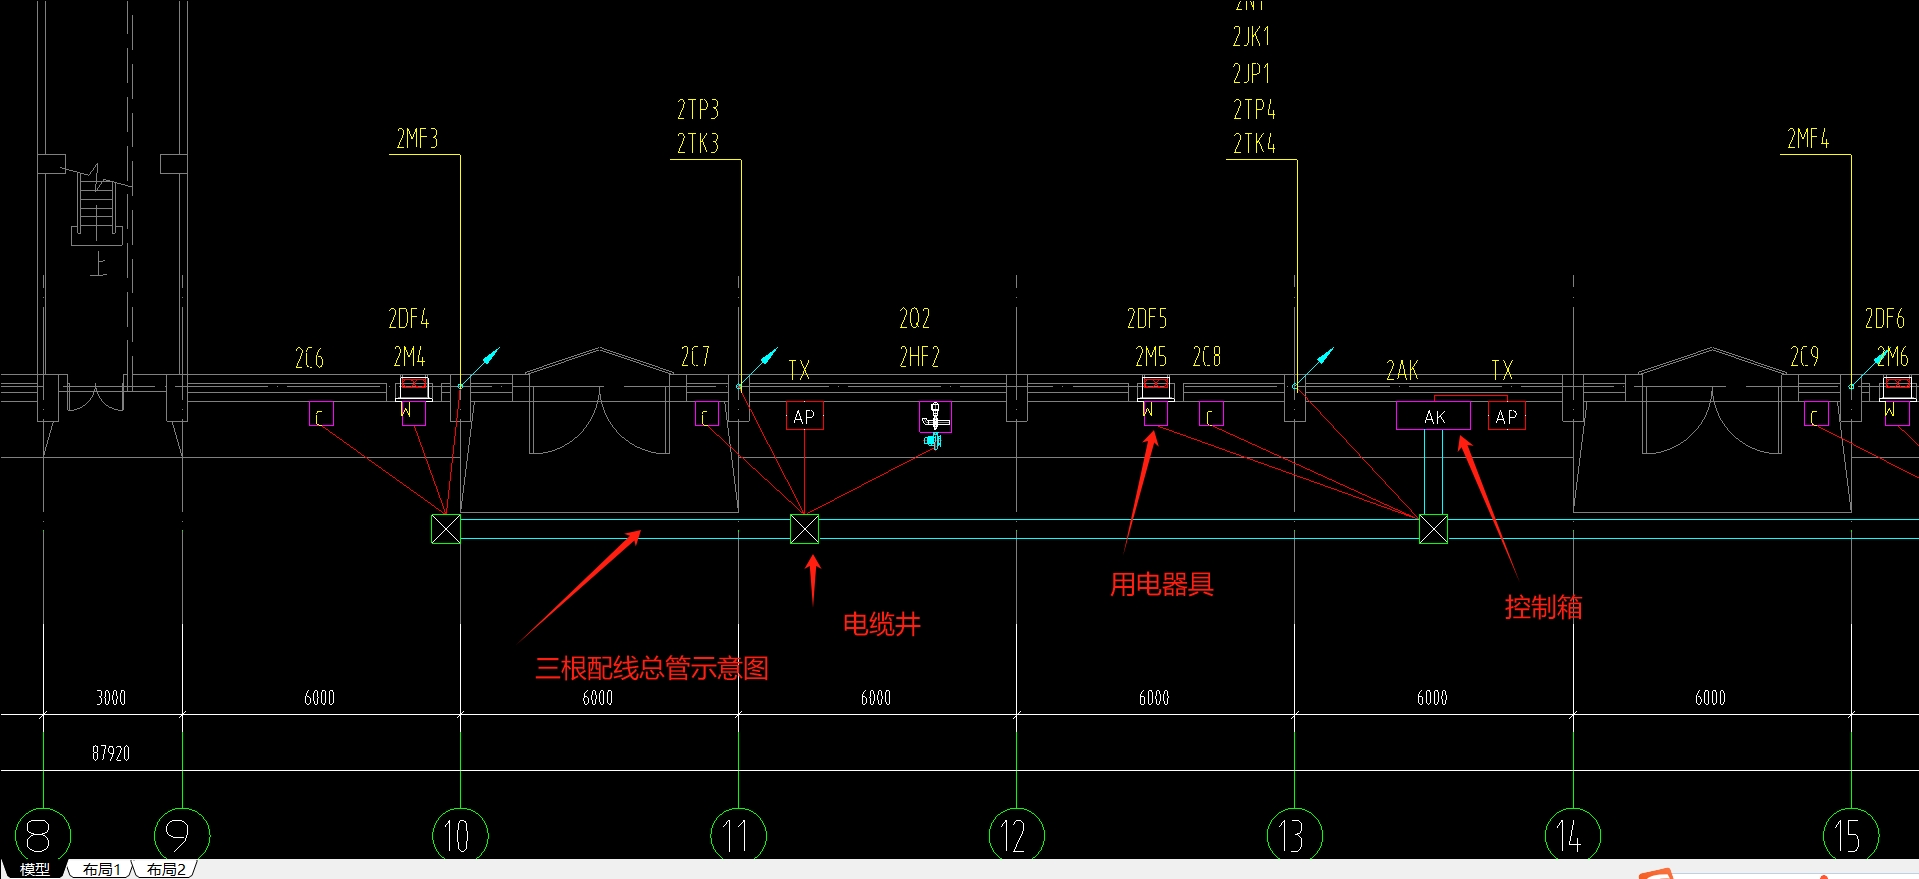The image size is (1919, 879).
Task: Click the 2MF3 circuit label
Action: click(417, 139)
